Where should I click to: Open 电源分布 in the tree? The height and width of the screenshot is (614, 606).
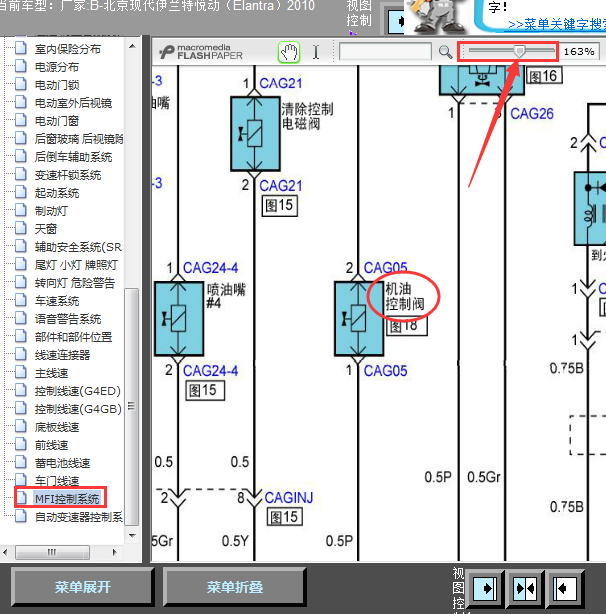coord(57,67)
